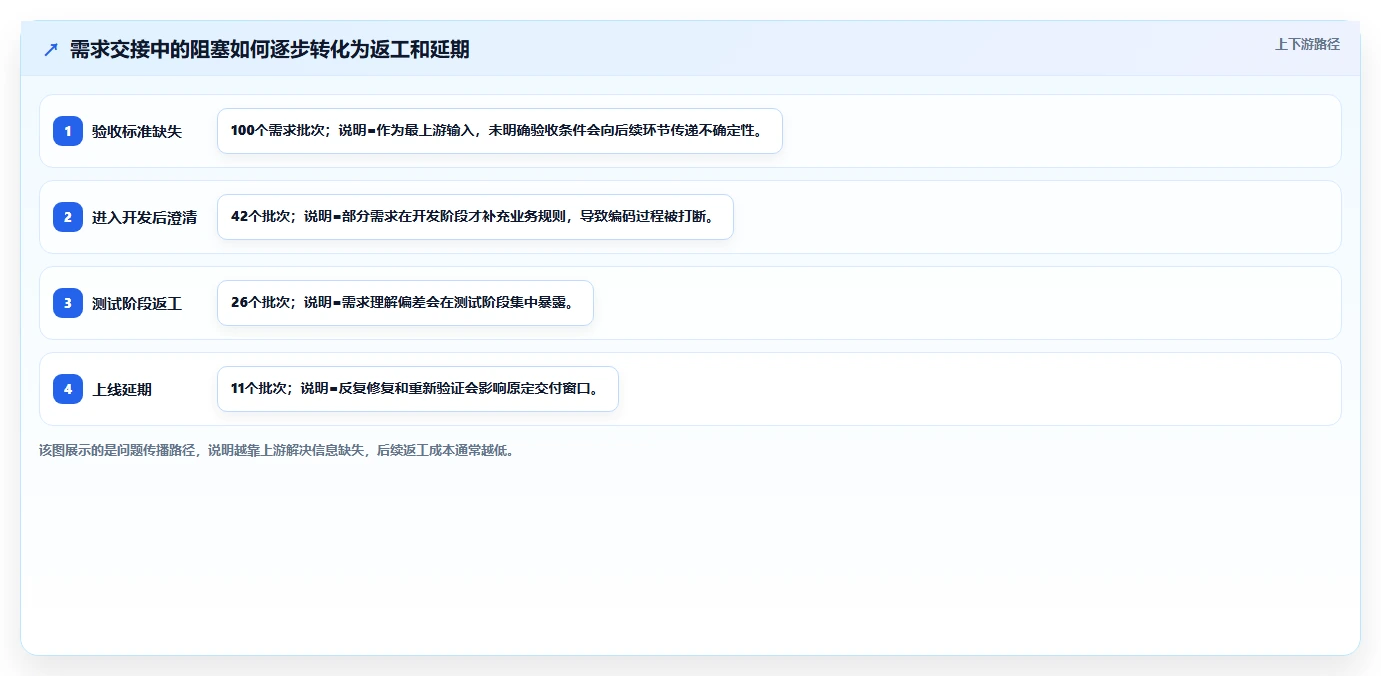Click the 测试阶段返工 step label
1381x676 pixels.
(137, 303)
